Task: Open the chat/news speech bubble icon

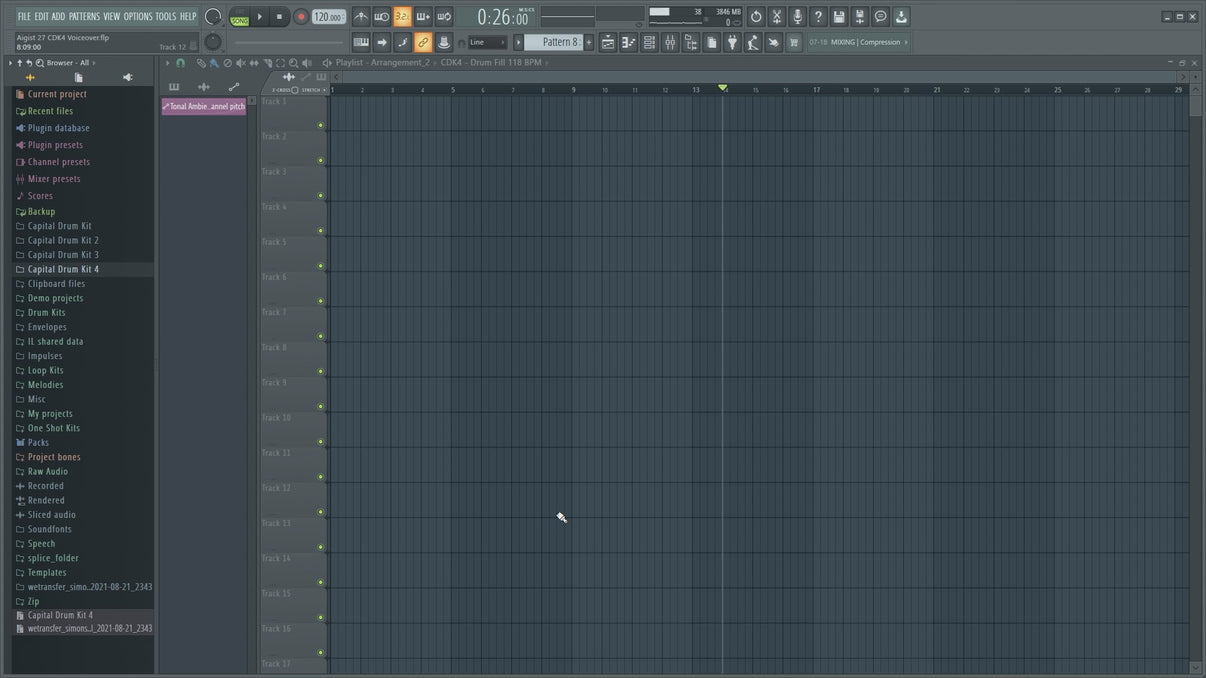Action: [x=881, y=17]
